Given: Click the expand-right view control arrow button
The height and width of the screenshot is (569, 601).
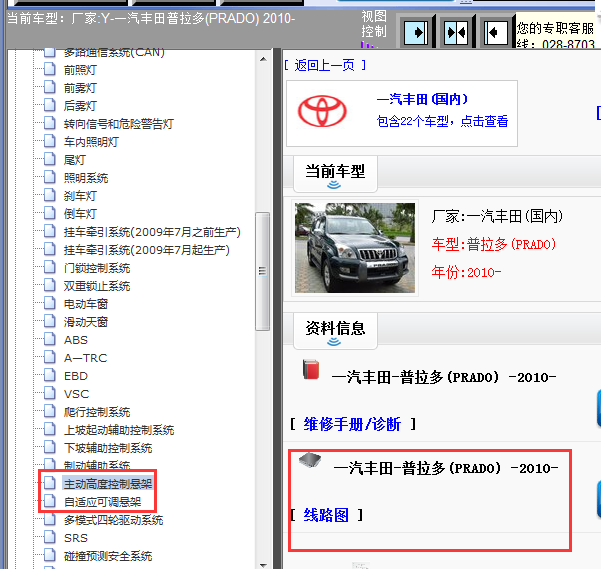Looking at the screenshot, I should pyautogui.click(x=416, y=32).
